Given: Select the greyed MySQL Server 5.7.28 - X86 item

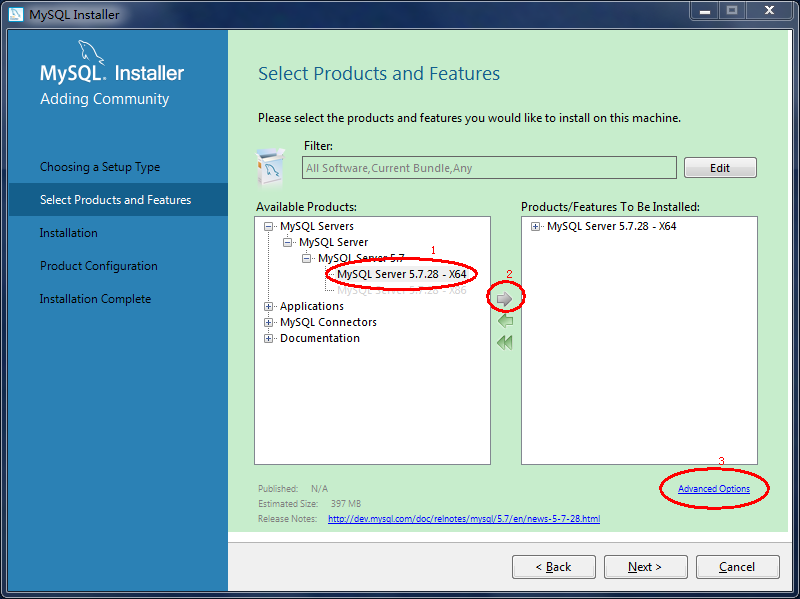Looking at the screenshot, I should (402, 290).
